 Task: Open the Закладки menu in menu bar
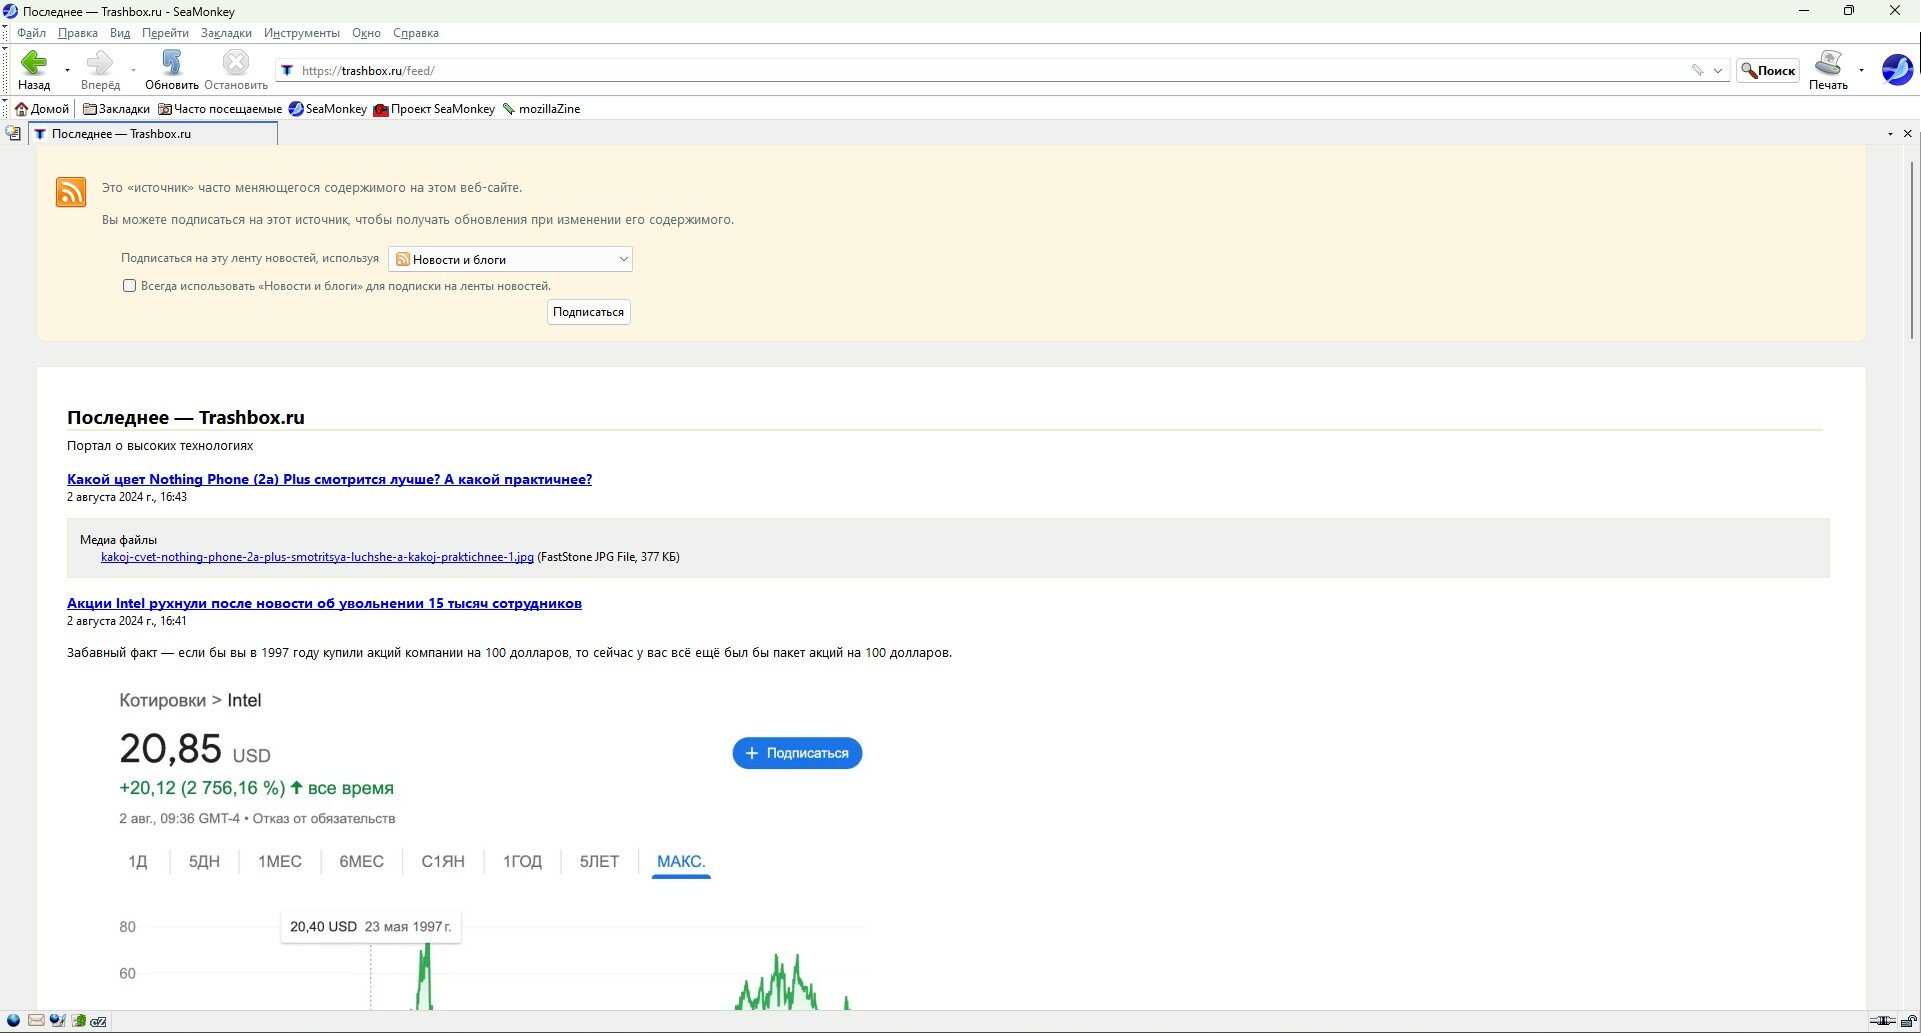pyautogui.click(x=226, y=33)
